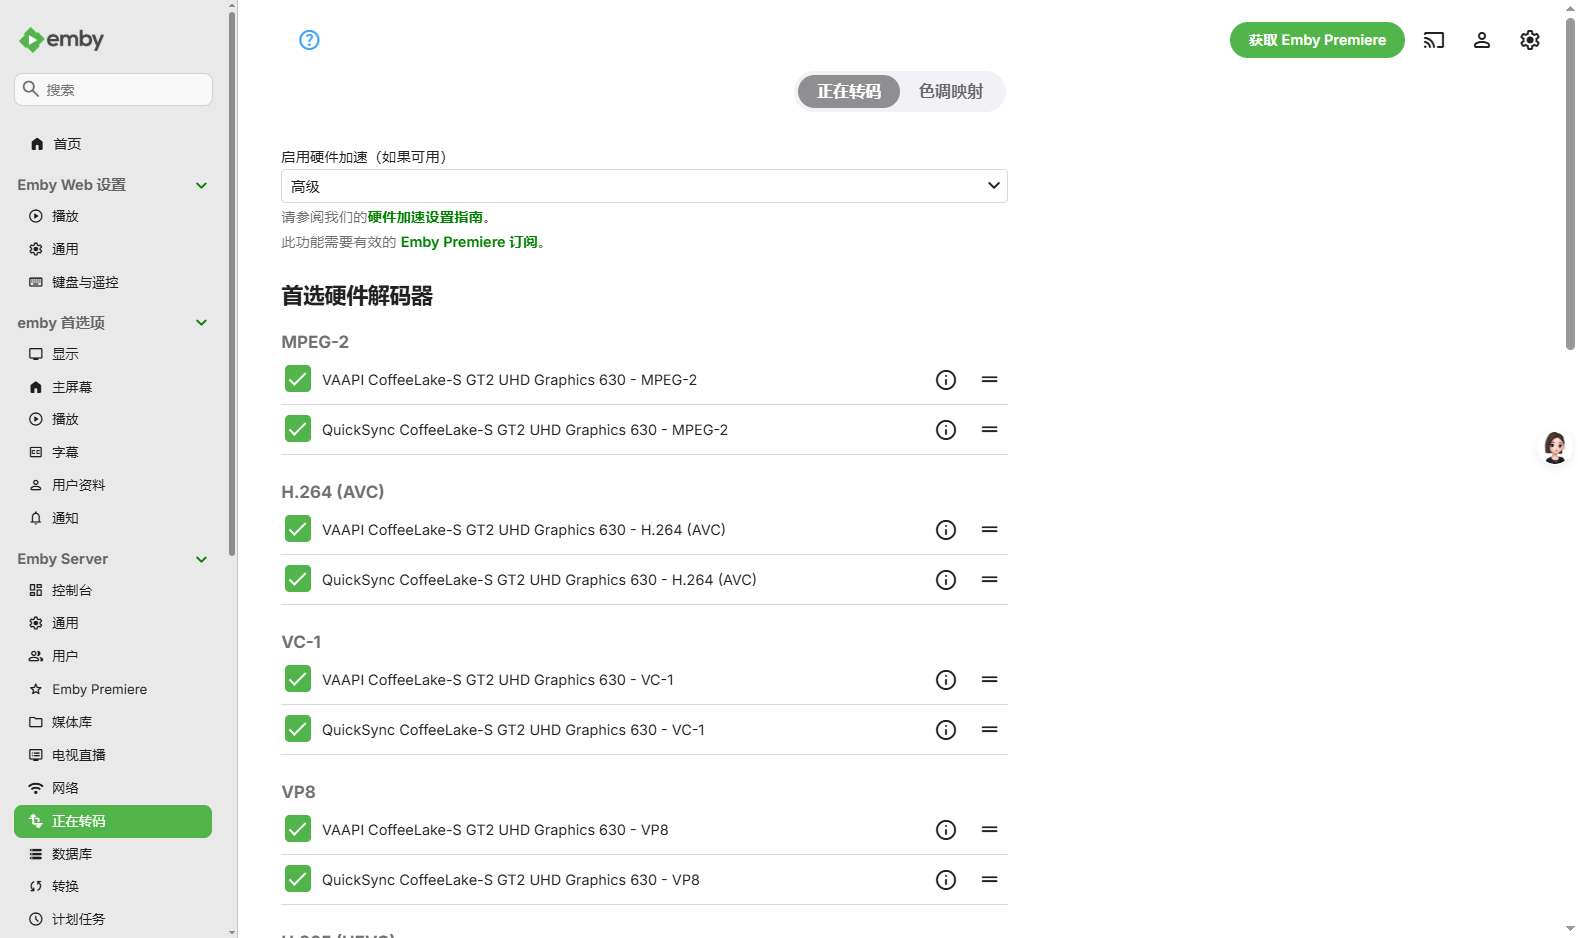Click the 搜索 search field
This screenshot has width=1578, height=938.
113,89
